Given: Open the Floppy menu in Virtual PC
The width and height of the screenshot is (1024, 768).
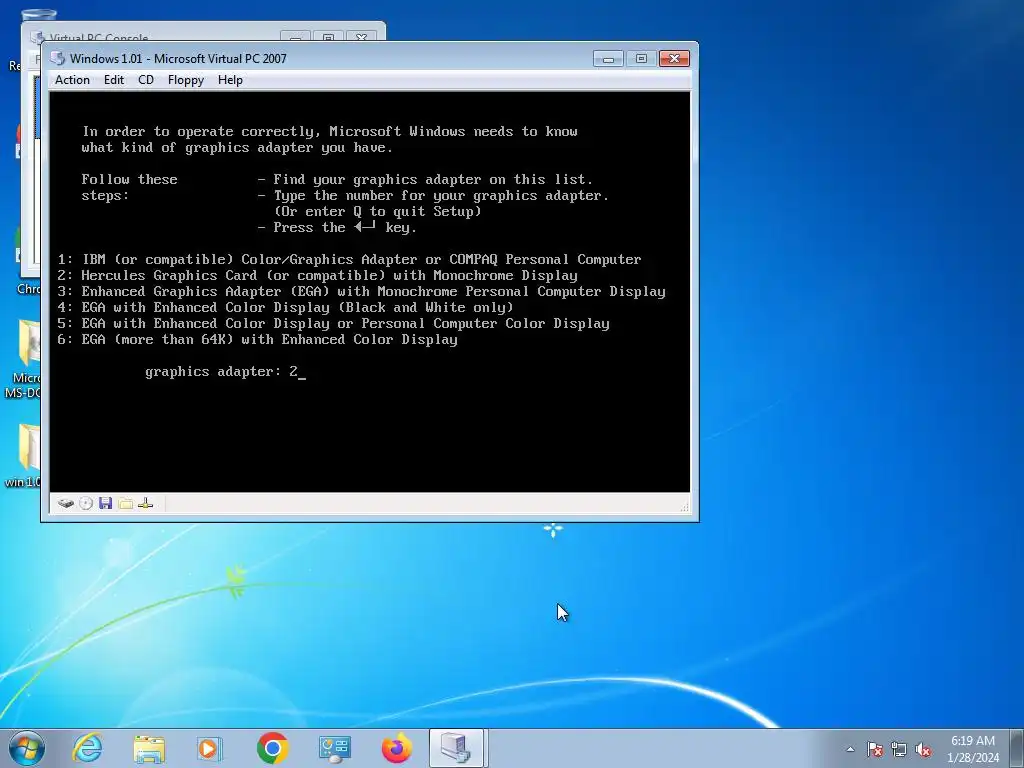Looking at the screenshot, I should point(185,80).
